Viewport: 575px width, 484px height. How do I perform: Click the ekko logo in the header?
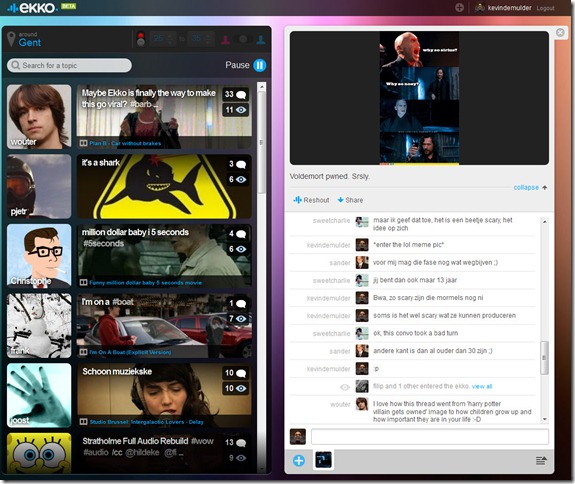click(x=32, y=8)
